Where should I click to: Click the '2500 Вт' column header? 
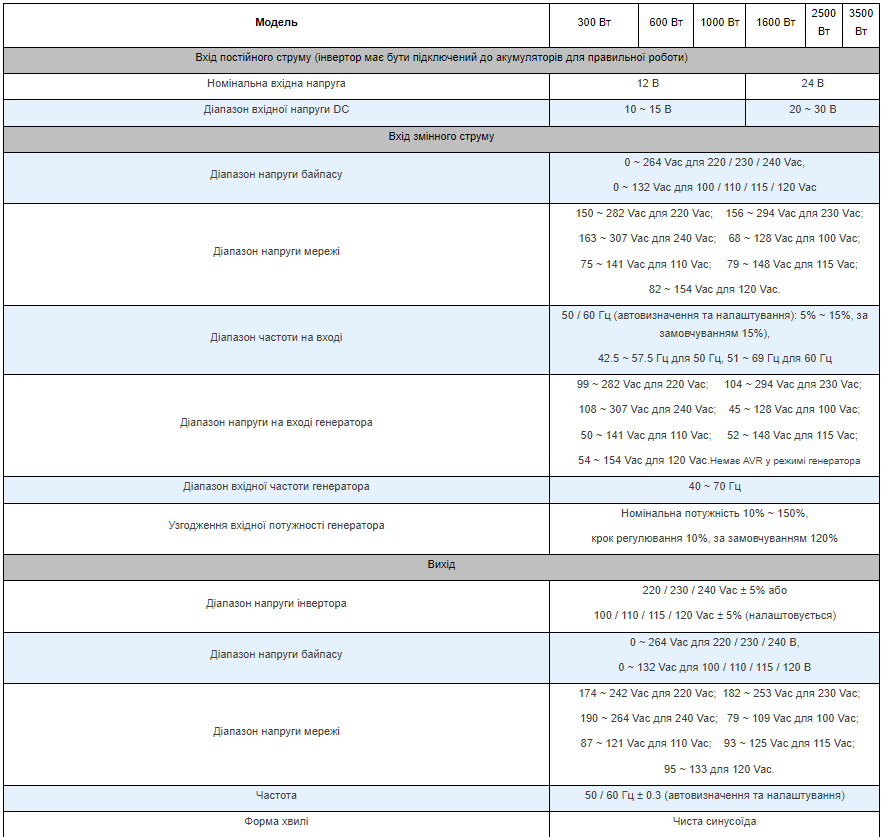click(x=824, y=22)
